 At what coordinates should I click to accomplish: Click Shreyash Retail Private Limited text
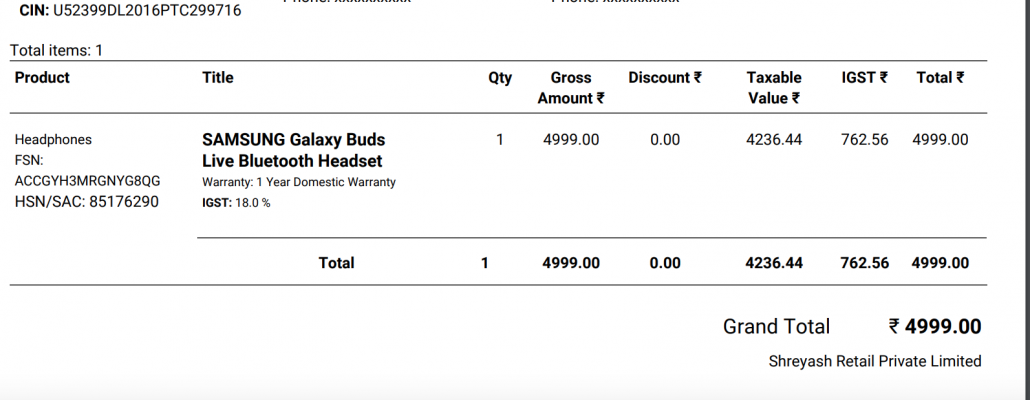pos(875,361)
